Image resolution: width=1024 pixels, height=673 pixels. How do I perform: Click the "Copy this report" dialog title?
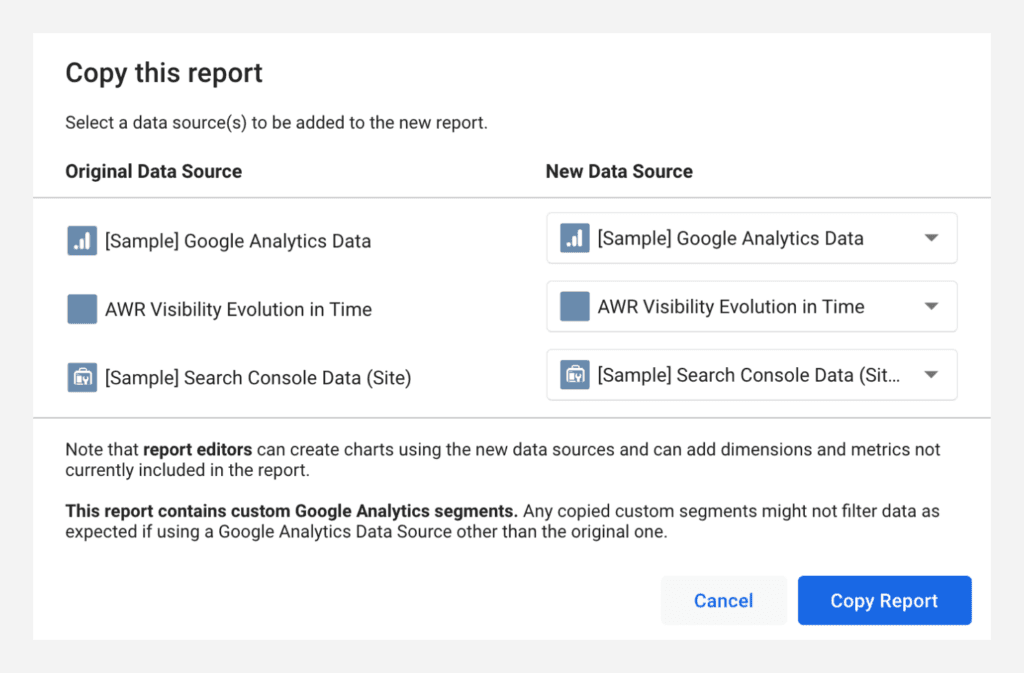164,73
